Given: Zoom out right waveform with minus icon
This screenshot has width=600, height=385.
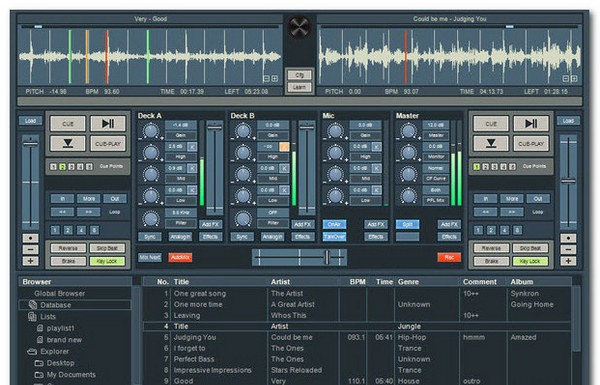Looking at the screenshot, I should [x=566, y=78].
